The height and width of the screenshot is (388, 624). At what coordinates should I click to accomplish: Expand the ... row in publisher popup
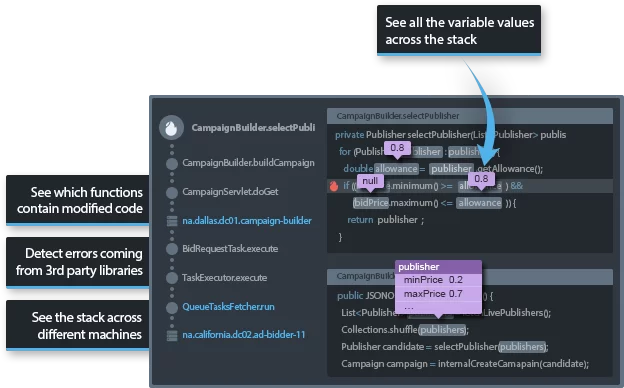(439, 307)
